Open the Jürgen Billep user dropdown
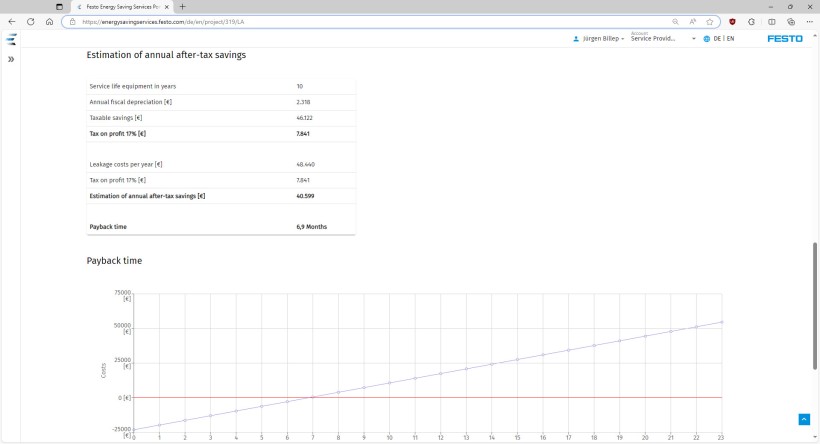 coord(598,39)
